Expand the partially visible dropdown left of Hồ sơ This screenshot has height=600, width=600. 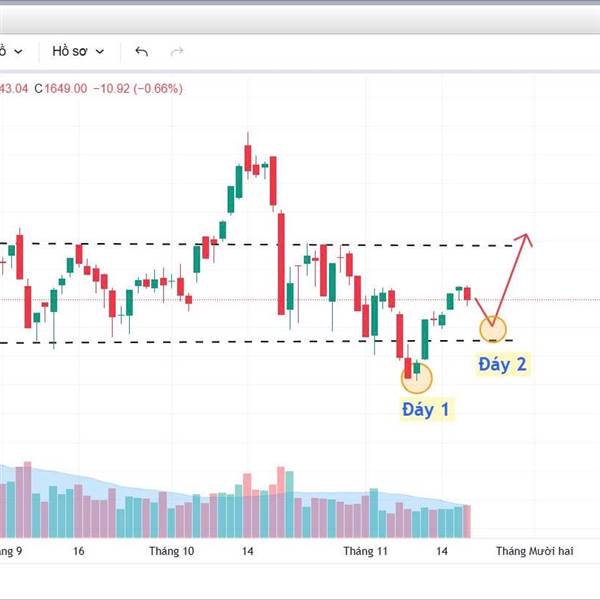tap(12, 51)
